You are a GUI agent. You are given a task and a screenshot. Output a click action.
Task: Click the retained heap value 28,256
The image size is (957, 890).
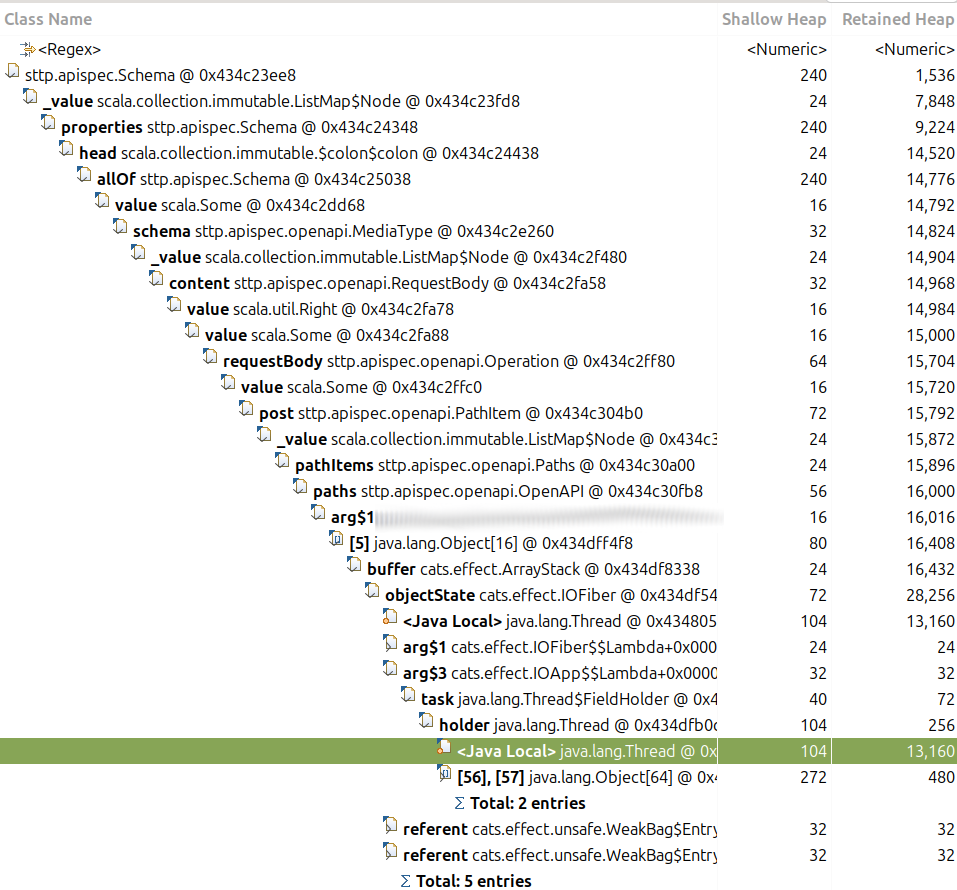930,595
